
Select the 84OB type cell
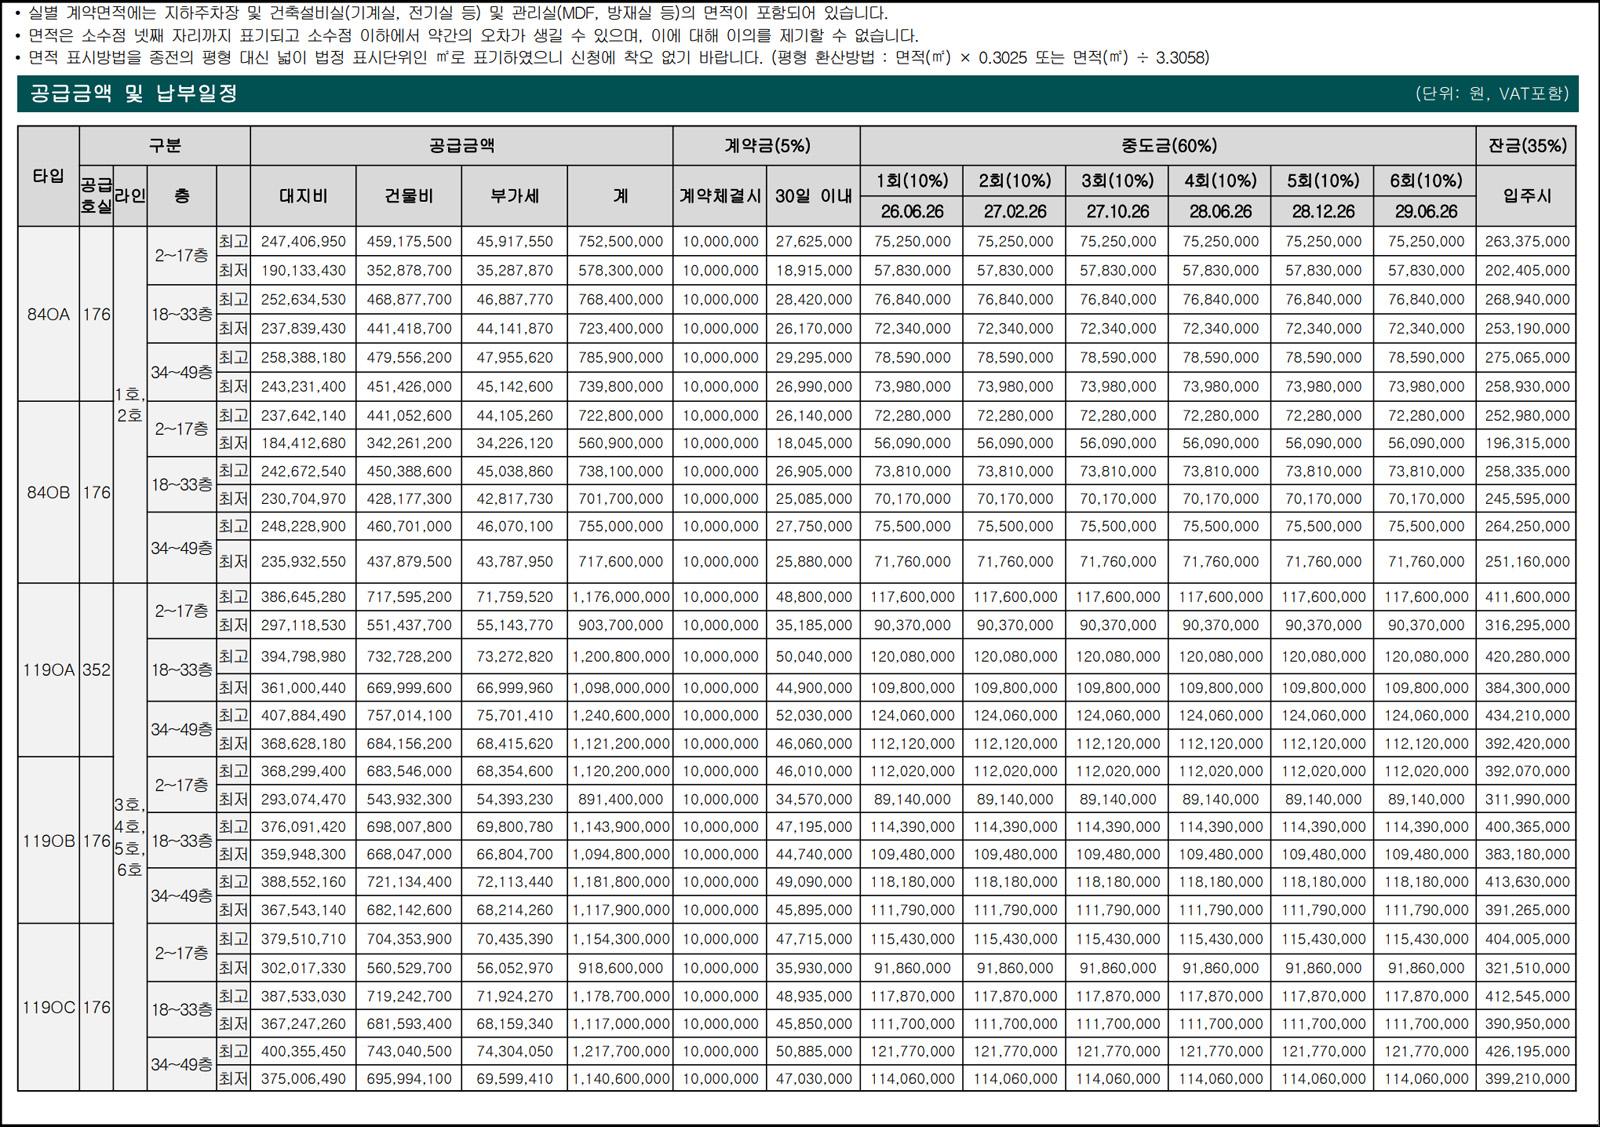[48, 493]
